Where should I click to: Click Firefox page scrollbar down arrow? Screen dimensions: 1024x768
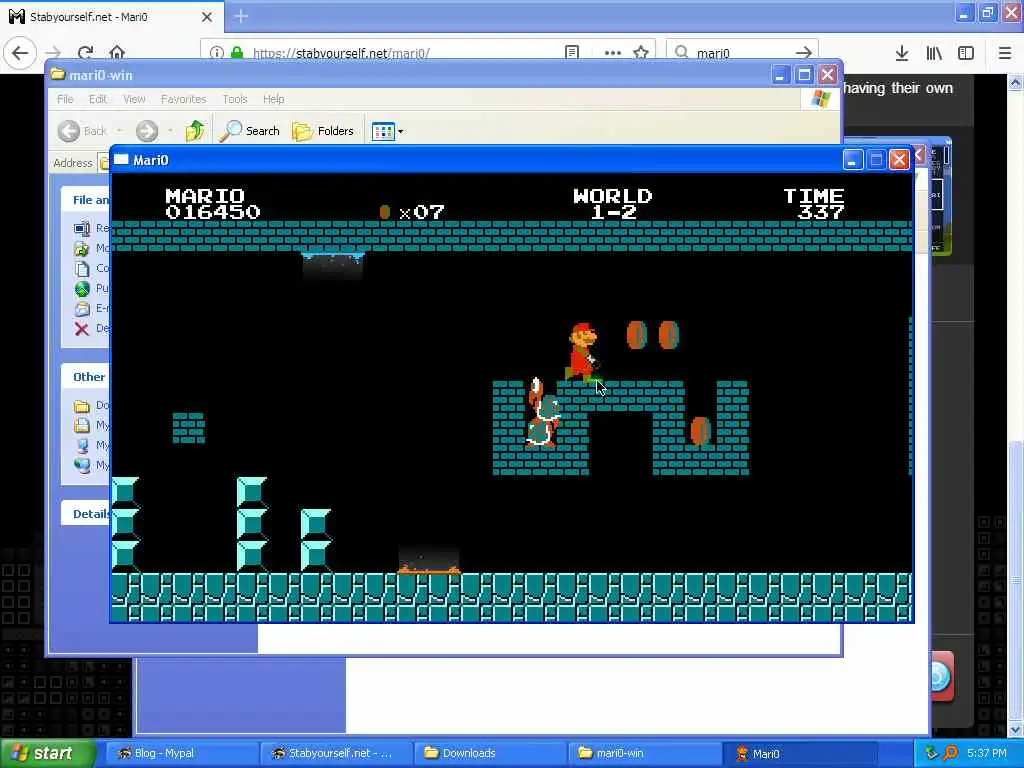pyautogui.click(x=1016, y=730)
